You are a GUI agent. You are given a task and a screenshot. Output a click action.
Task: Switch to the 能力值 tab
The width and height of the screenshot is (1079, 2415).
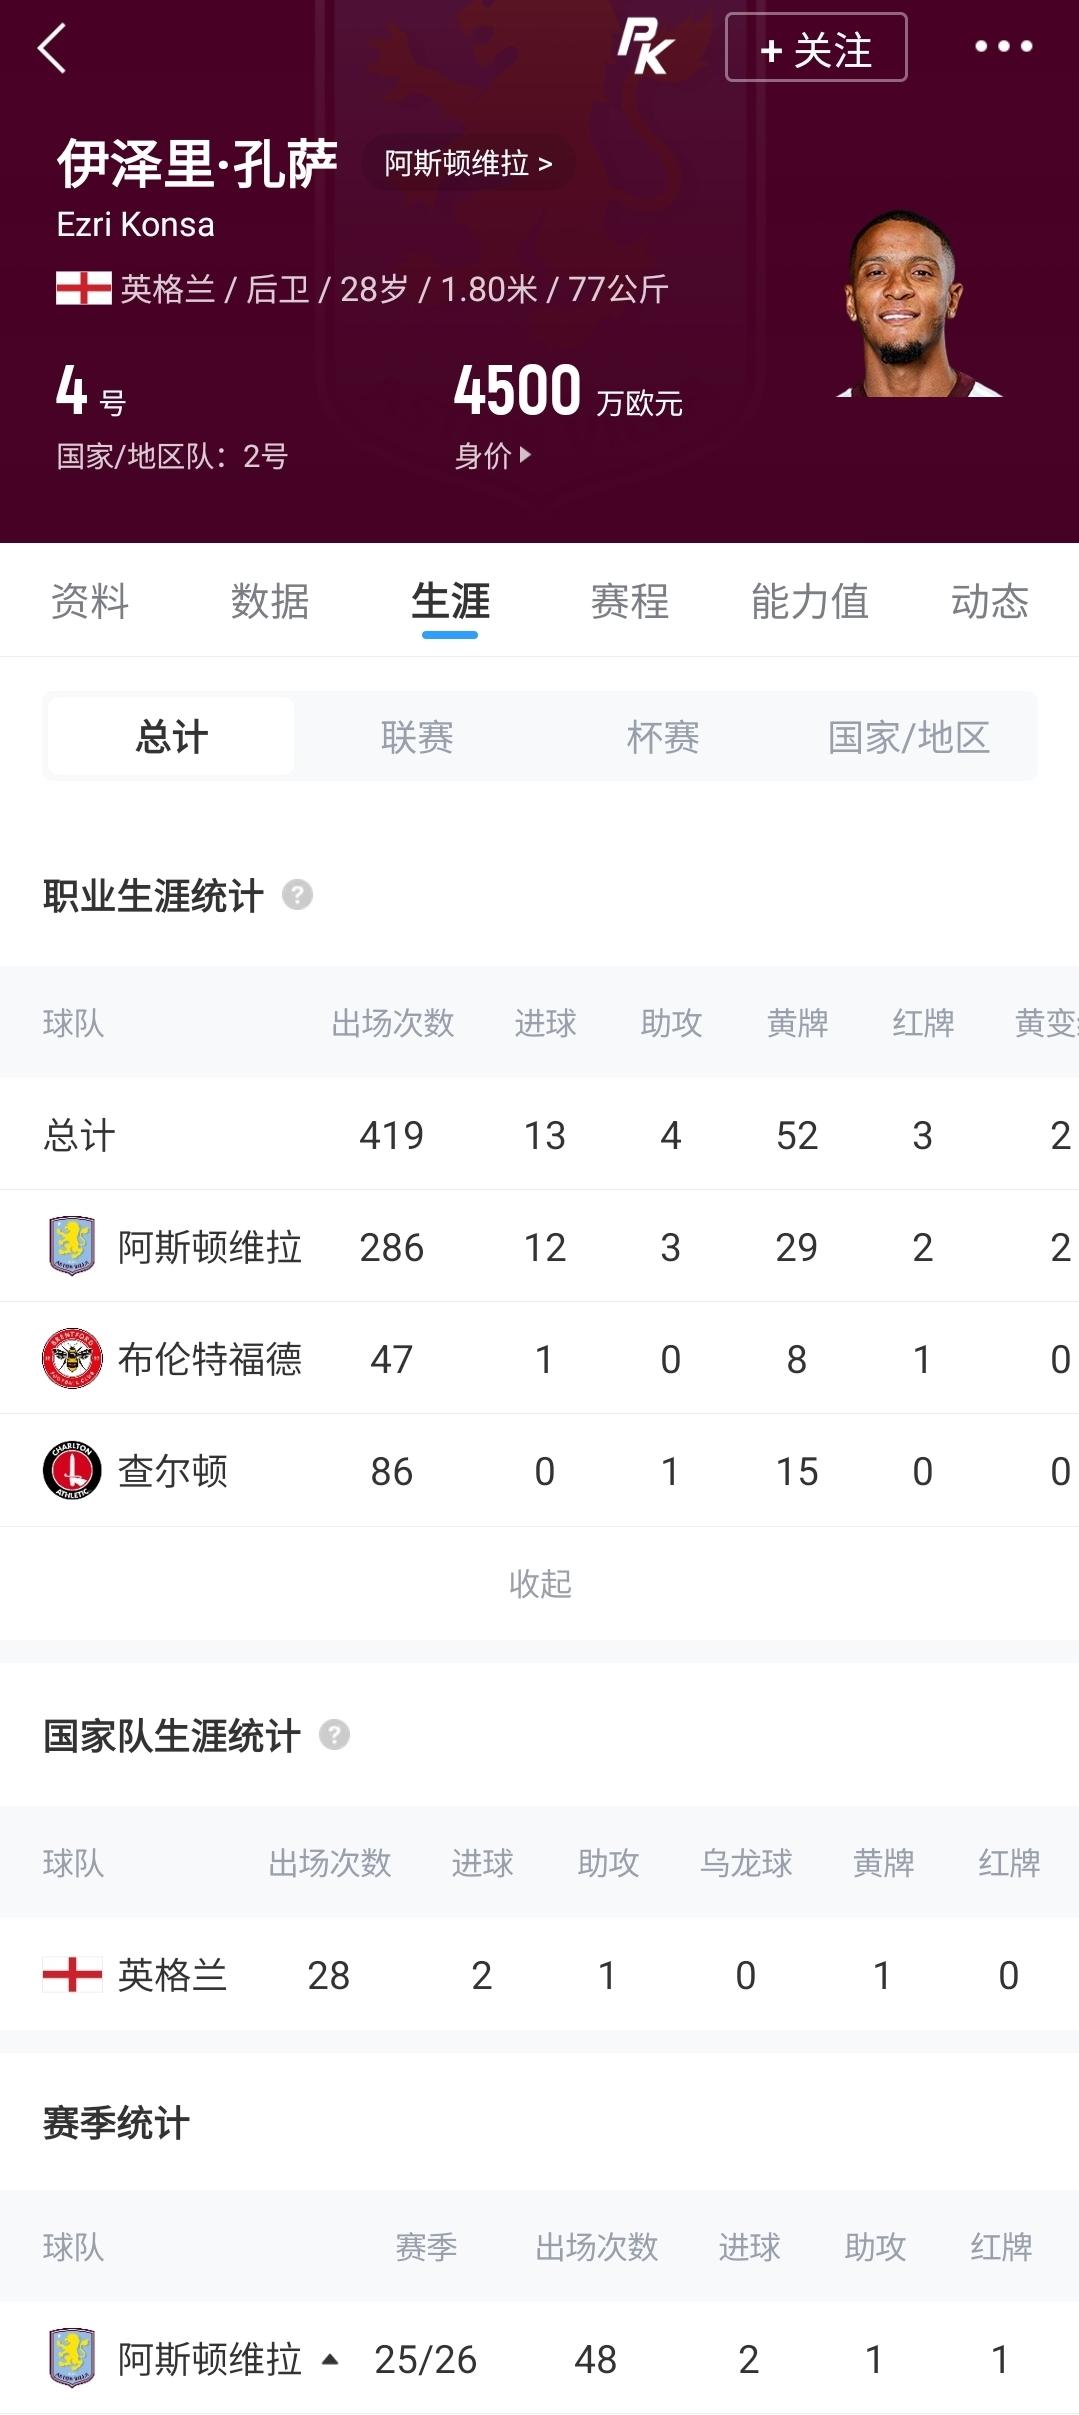click(x=810, y=601)
